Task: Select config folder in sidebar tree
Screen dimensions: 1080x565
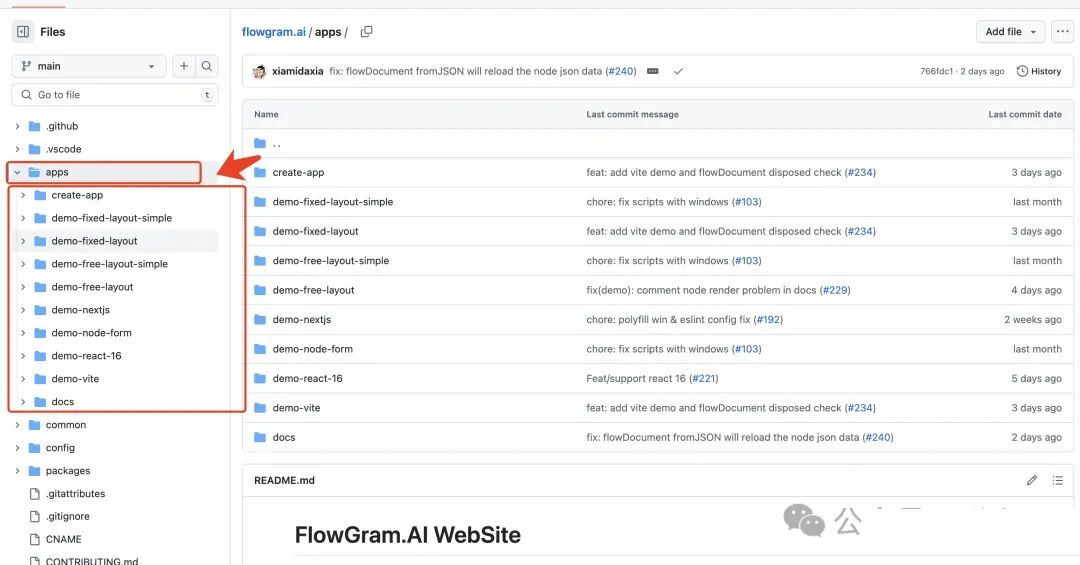Action: (60, 448)
